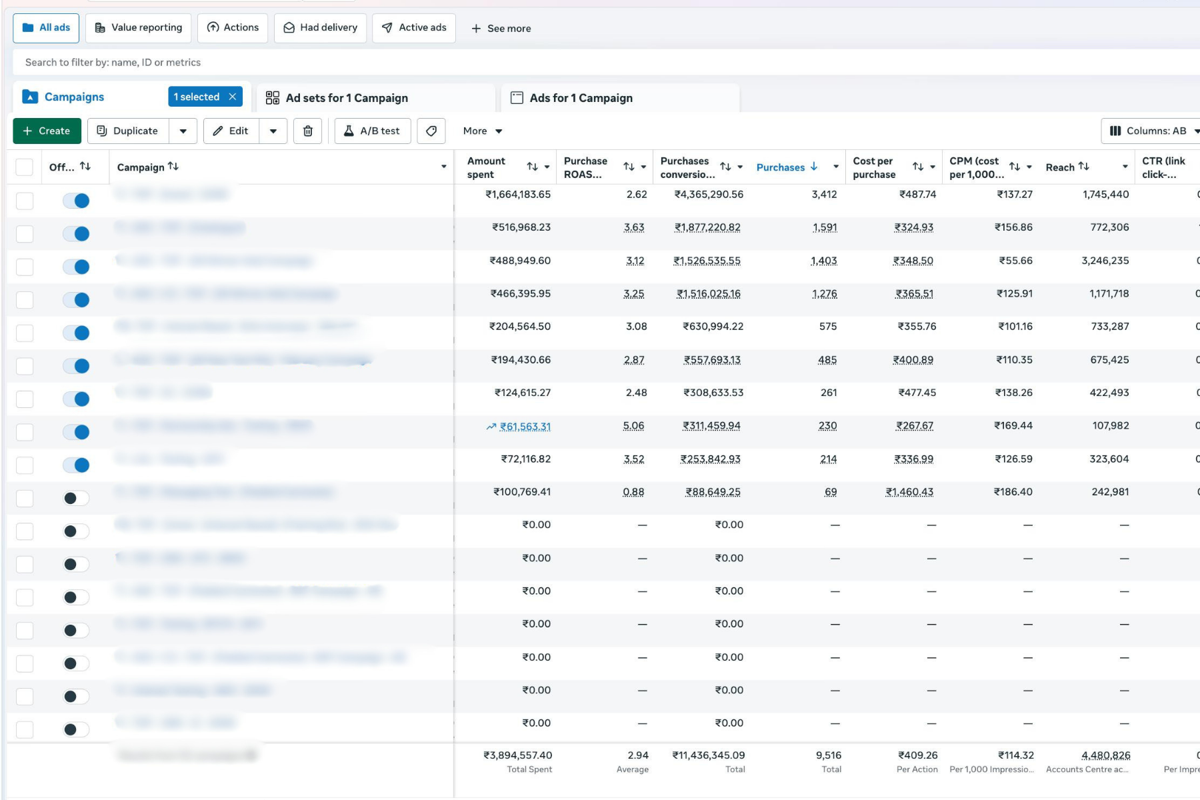Switch to the Ads for 1 Campaign tab
The height and width of the screenshot is (800, 1200).
point(580,97)
